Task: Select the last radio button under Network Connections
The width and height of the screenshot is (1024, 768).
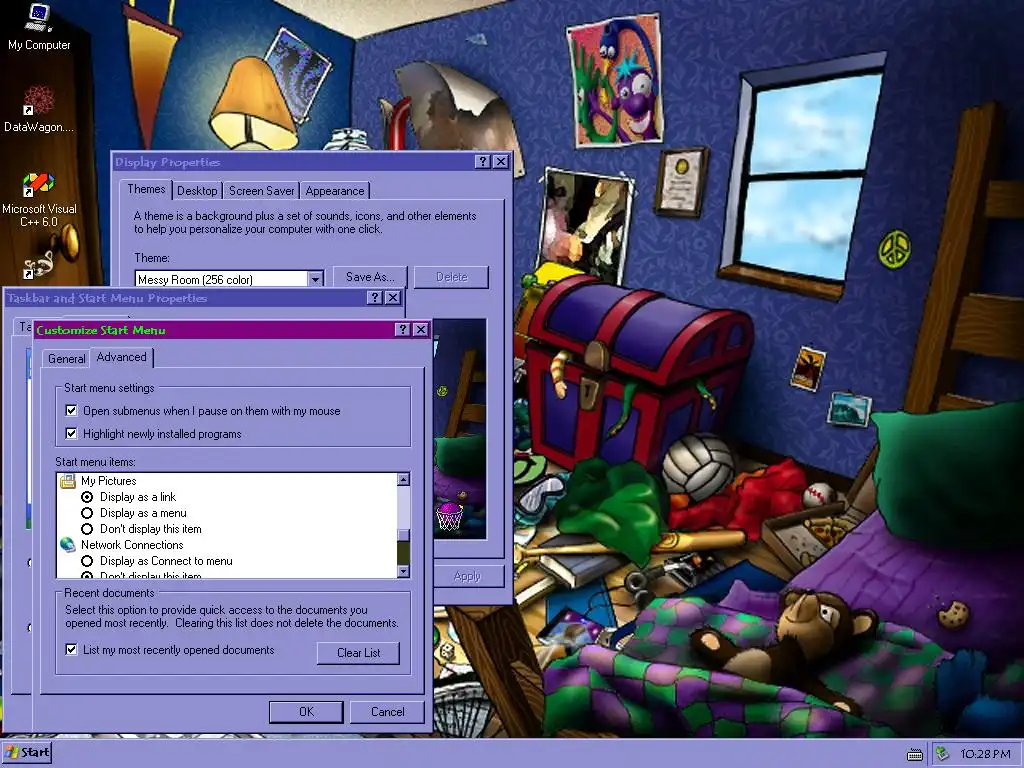Action: coord(87,575)
